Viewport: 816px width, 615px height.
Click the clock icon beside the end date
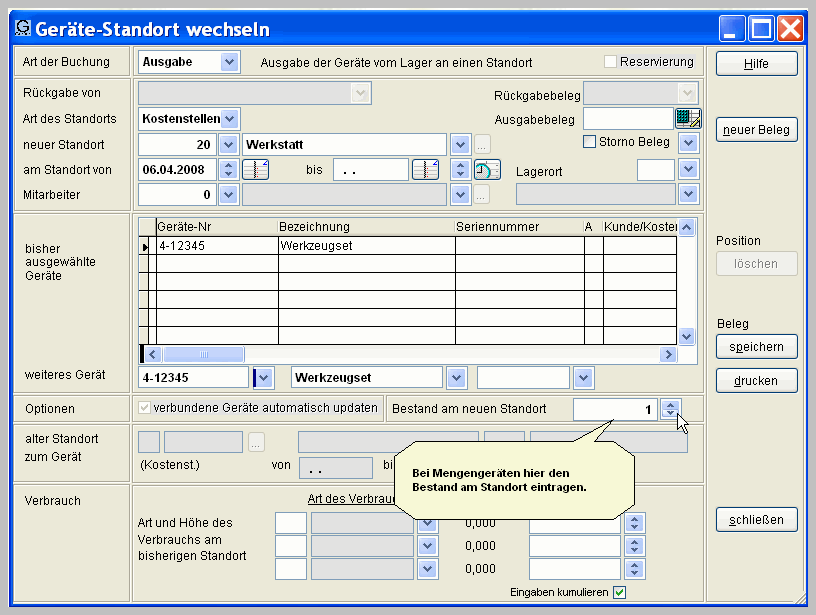pos(487,170)
